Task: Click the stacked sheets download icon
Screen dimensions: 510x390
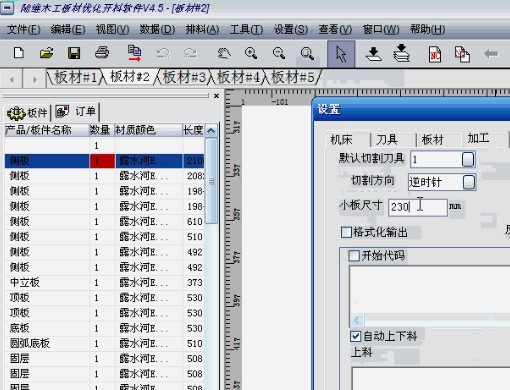Action: (x=401, y=53)
